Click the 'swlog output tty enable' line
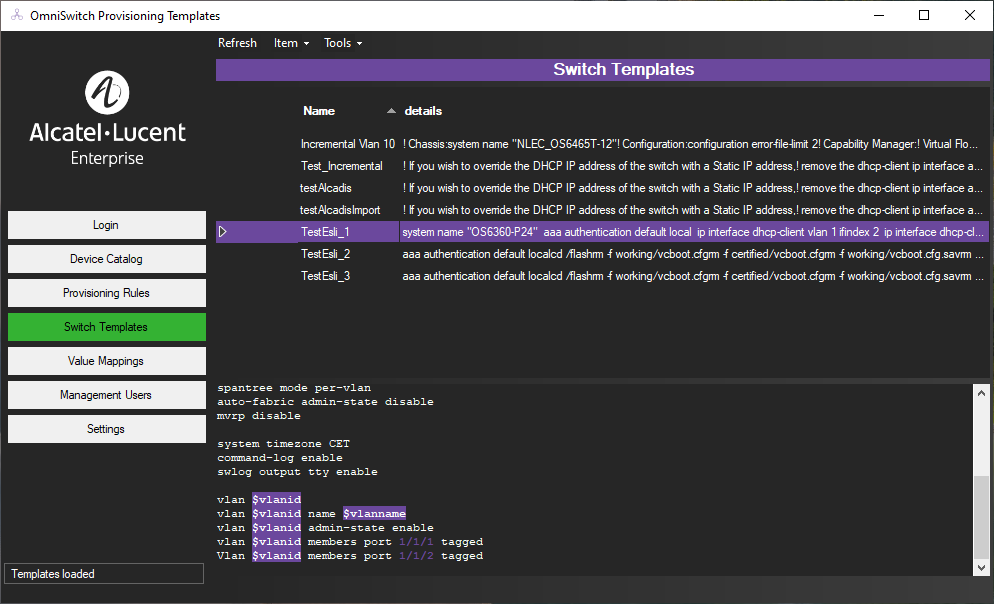This screenshot has height=604, width=994. coord(297,472)
